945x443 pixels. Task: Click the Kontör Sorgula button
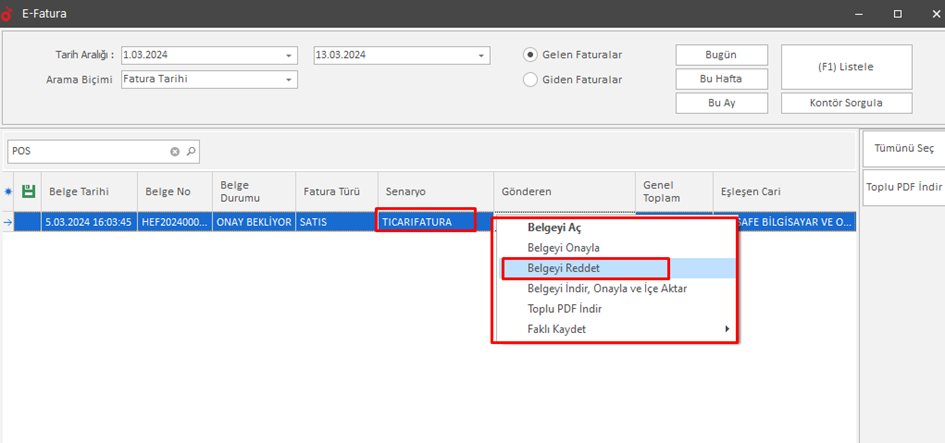click(x=847, y=103)
